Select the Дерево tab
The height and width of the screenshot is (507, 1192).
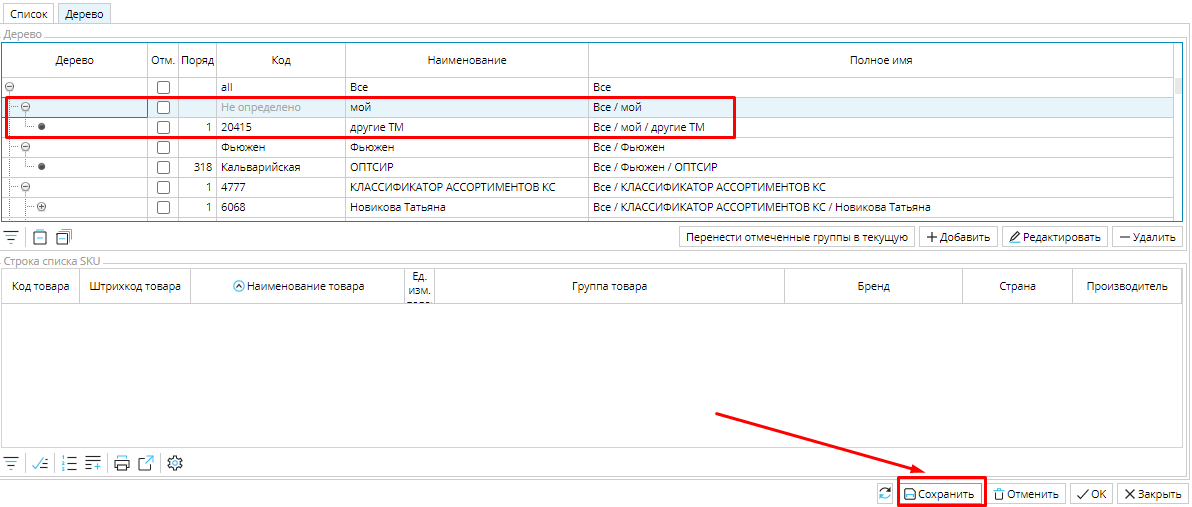[84, 14]
